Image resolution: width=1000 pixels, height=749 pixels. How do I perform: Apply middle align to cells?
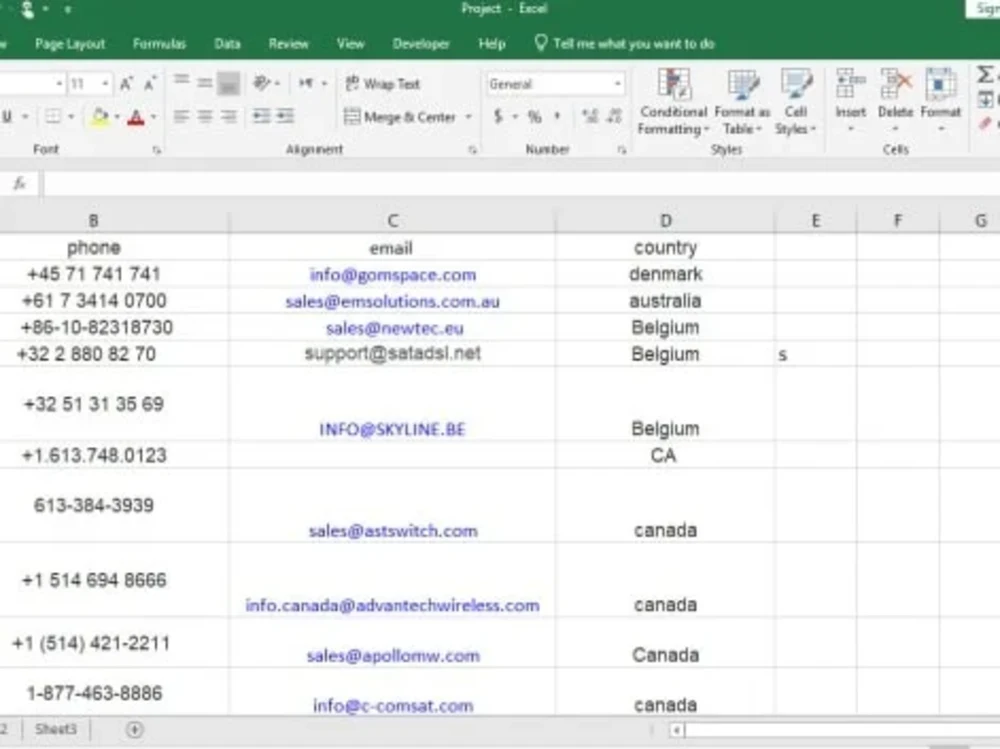click(x=205, y=82)
